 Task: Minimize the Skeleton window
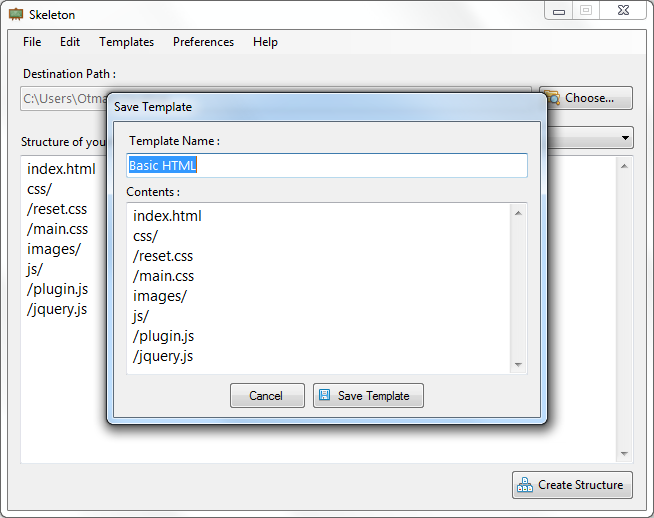[559, 11]
